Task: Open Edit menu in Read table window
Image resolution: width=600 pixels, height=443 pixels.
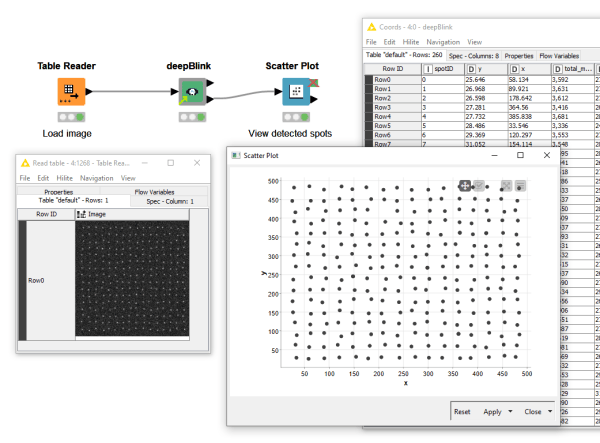Action: 43,178
